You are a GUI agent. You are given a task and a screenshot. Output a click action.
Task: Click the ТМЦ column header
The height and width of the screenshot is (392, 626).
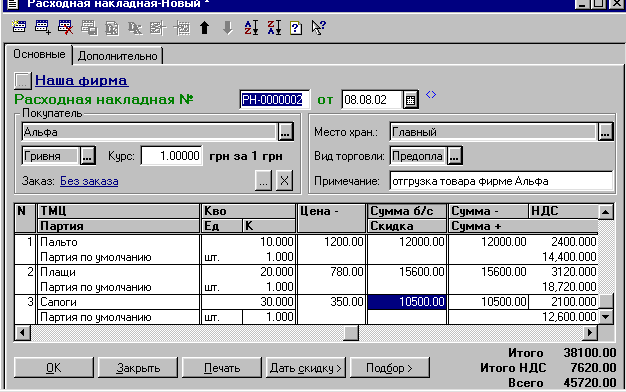(118, 211)
